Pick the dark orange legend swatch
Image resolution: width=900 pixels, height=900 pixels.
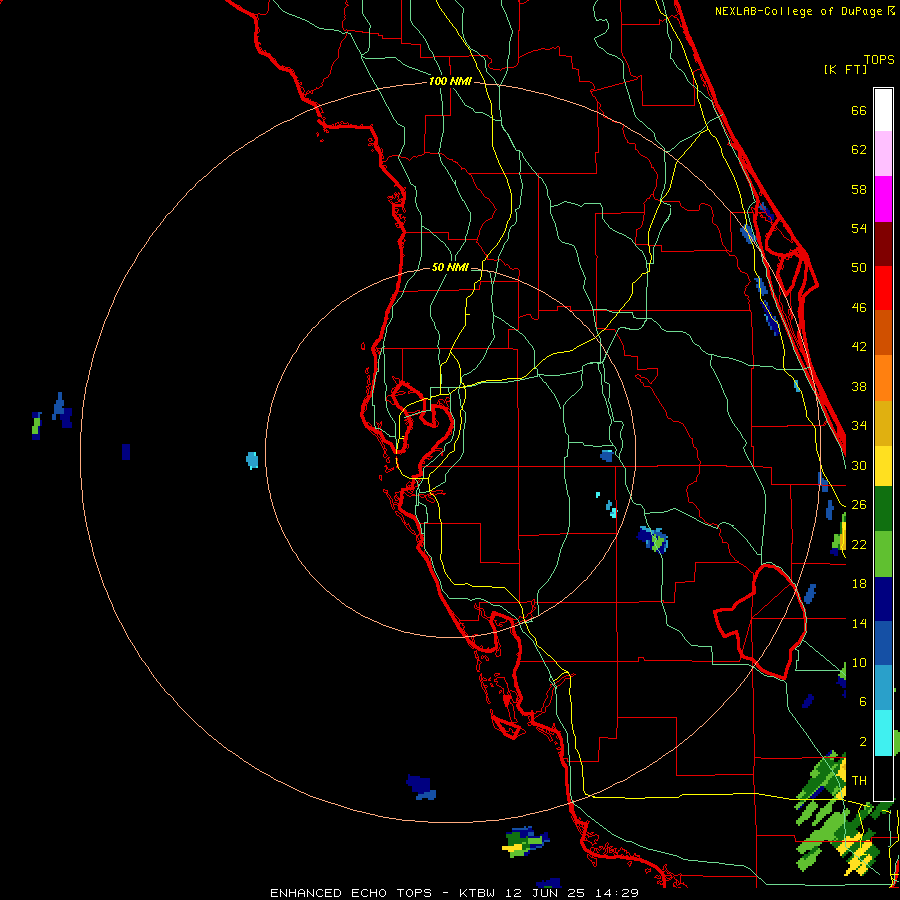point(883,332)
